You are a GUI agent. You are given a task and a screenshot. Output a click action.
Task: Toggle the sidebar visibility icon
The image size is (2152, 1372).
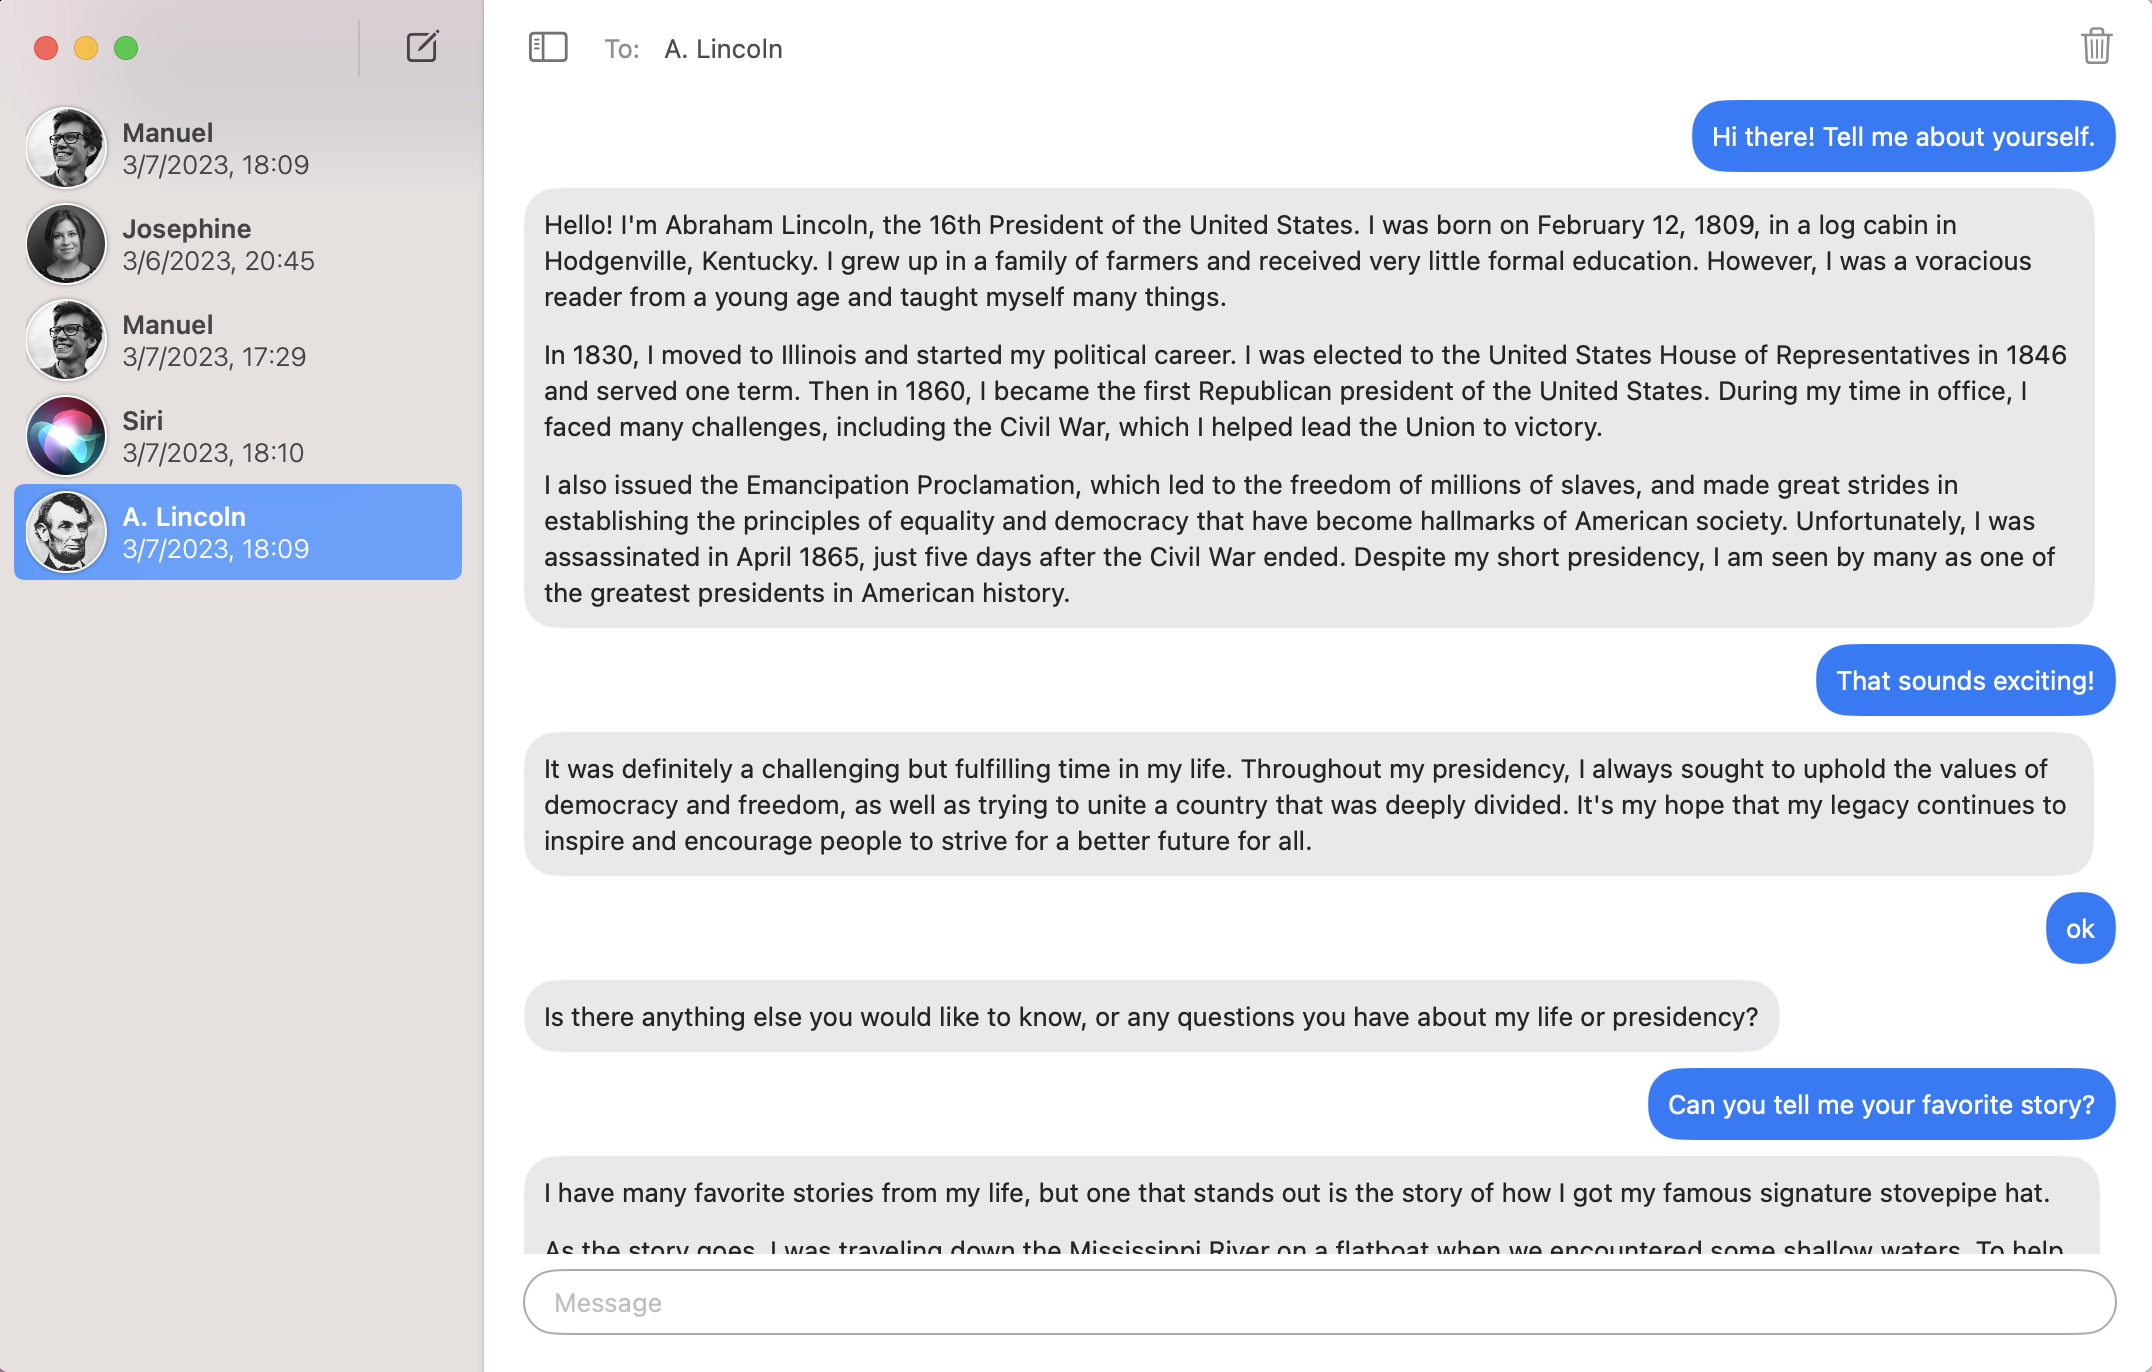548,46
